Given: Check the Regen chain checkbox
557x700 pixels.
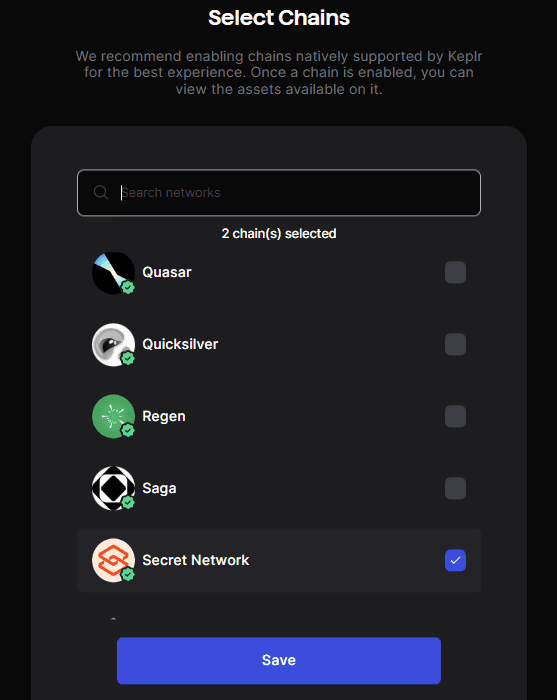Looking at the screenshot, I should click(455, 417).
